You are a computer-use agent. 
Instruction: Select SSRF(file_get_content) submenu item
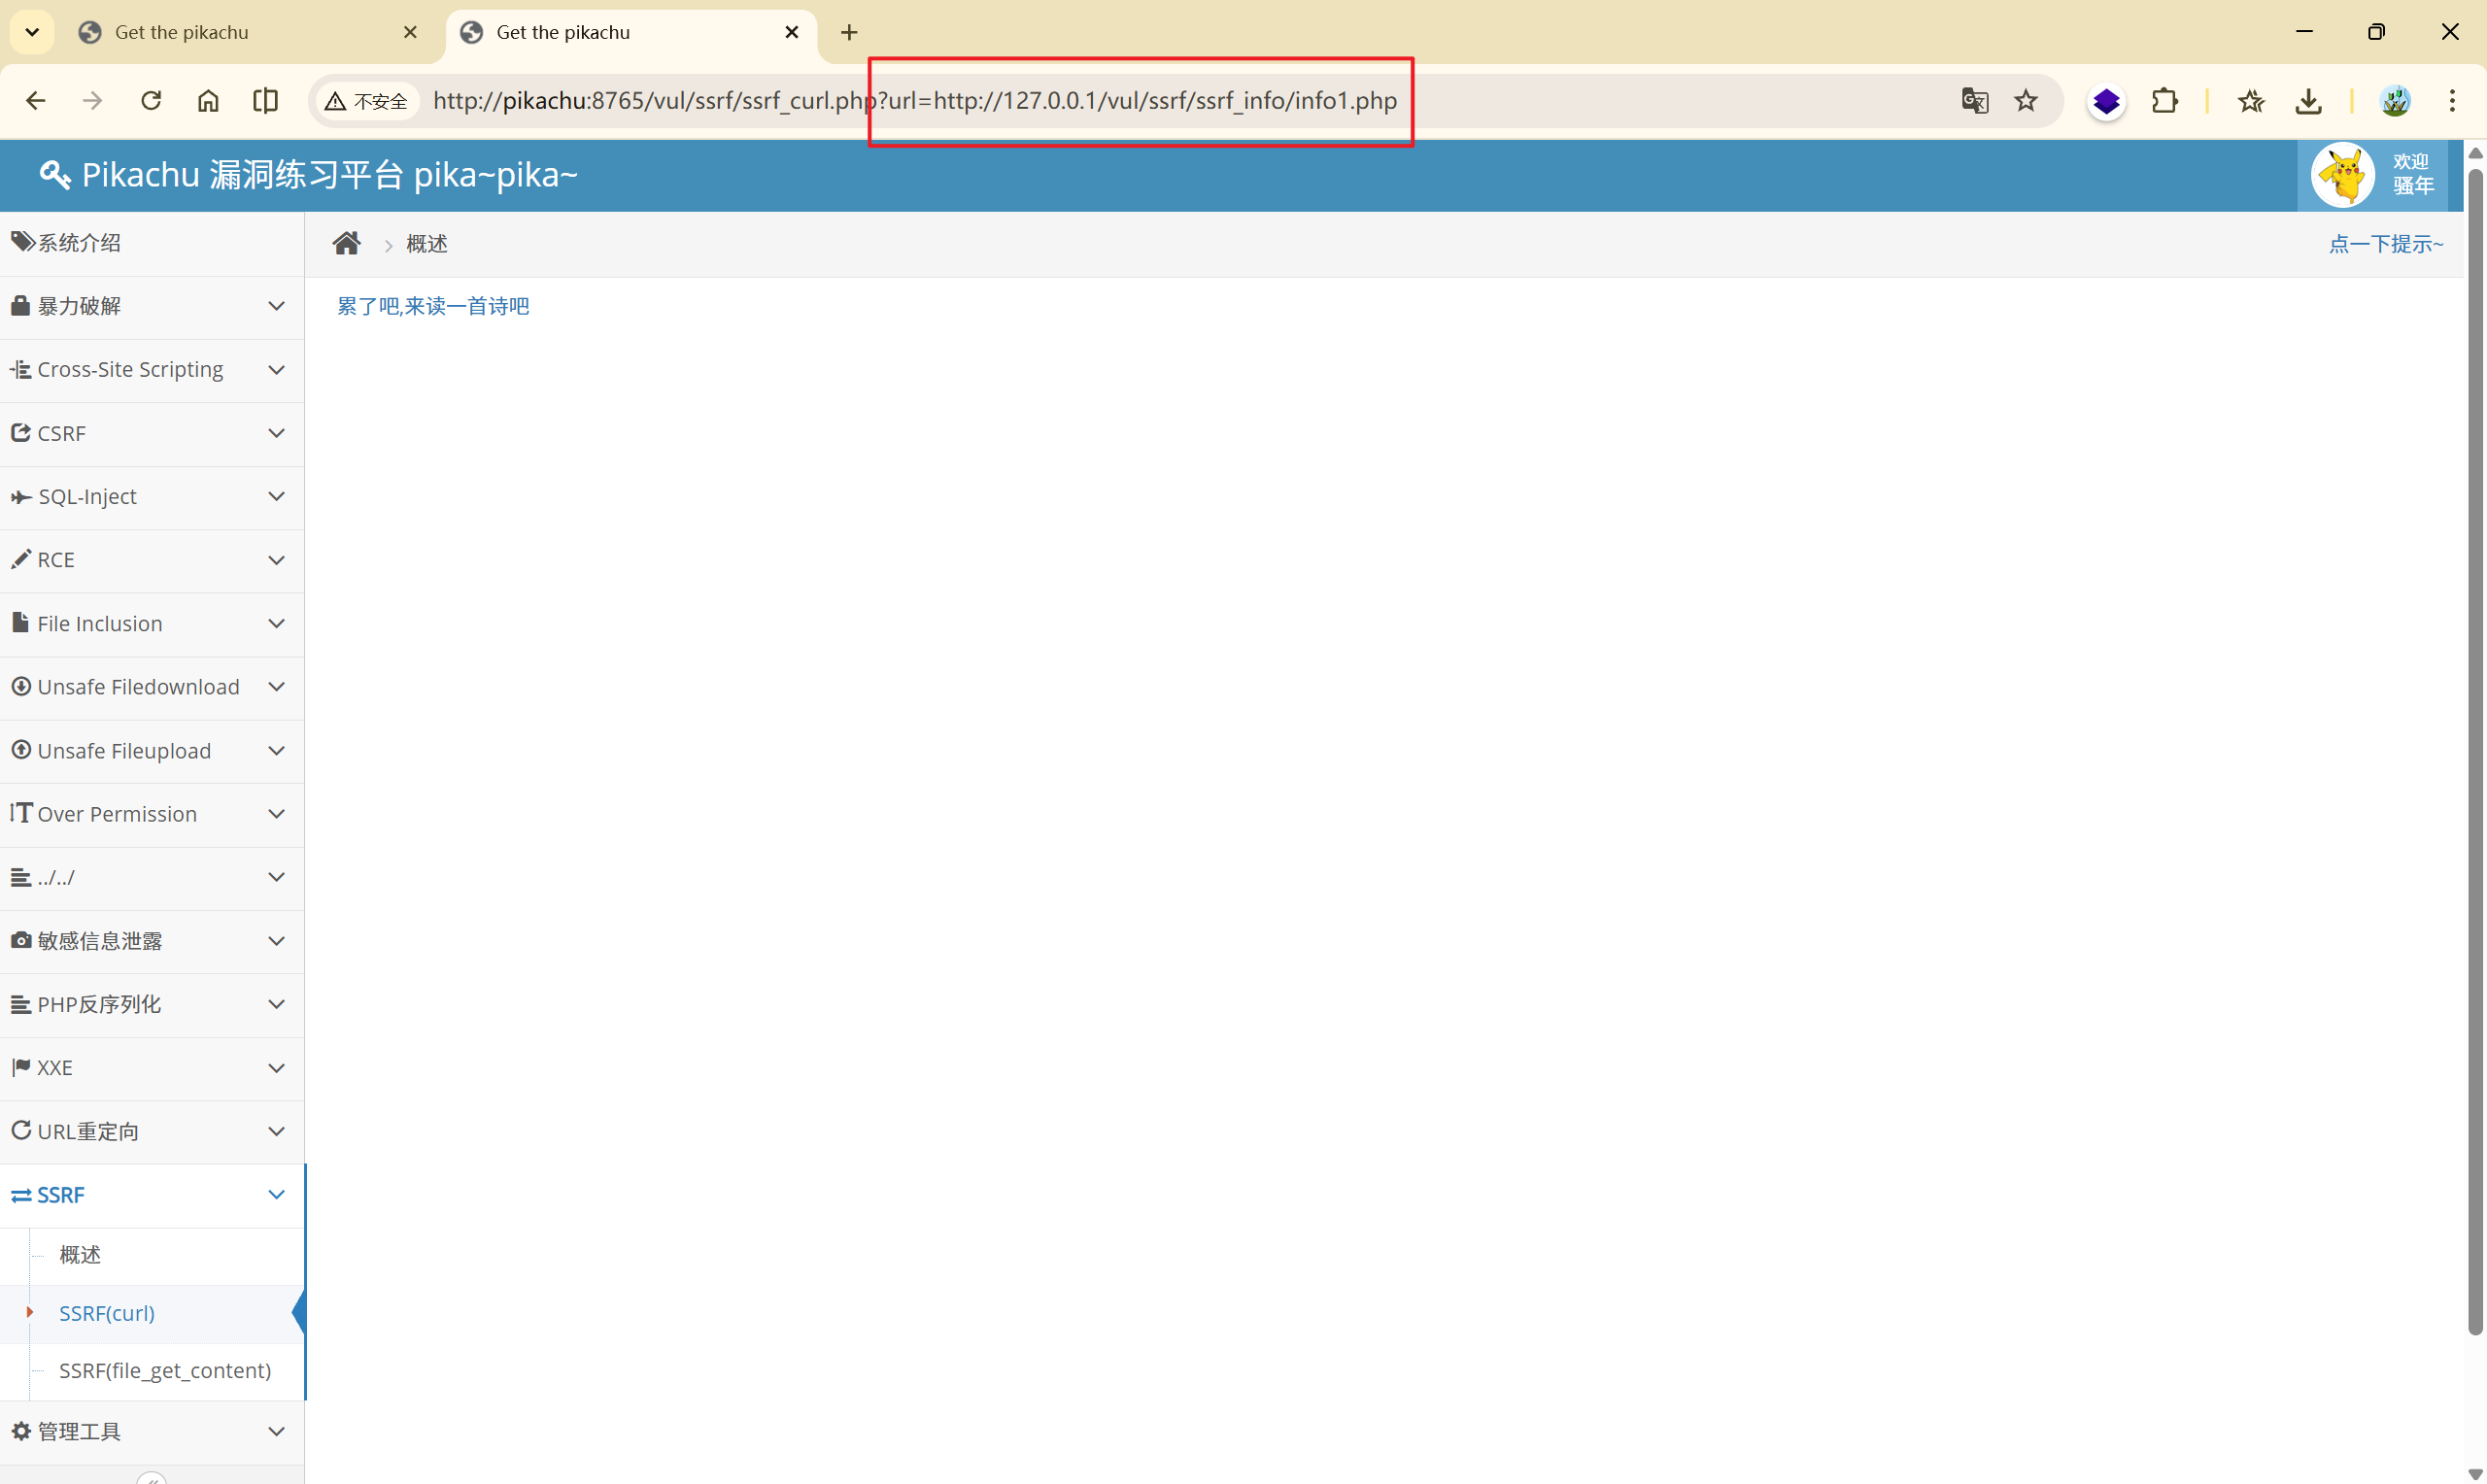[x=165, y=1370]
